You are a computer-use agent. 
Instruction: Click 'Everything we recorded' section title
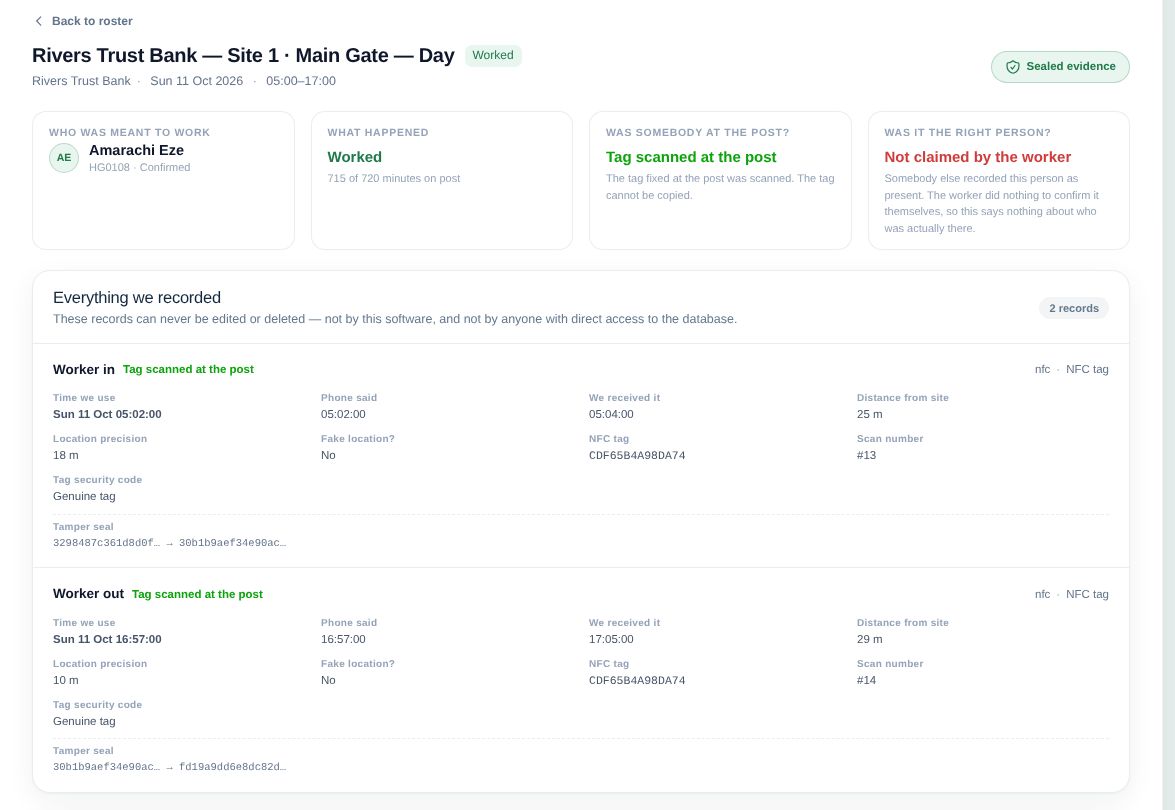click(x=136, y=297)
